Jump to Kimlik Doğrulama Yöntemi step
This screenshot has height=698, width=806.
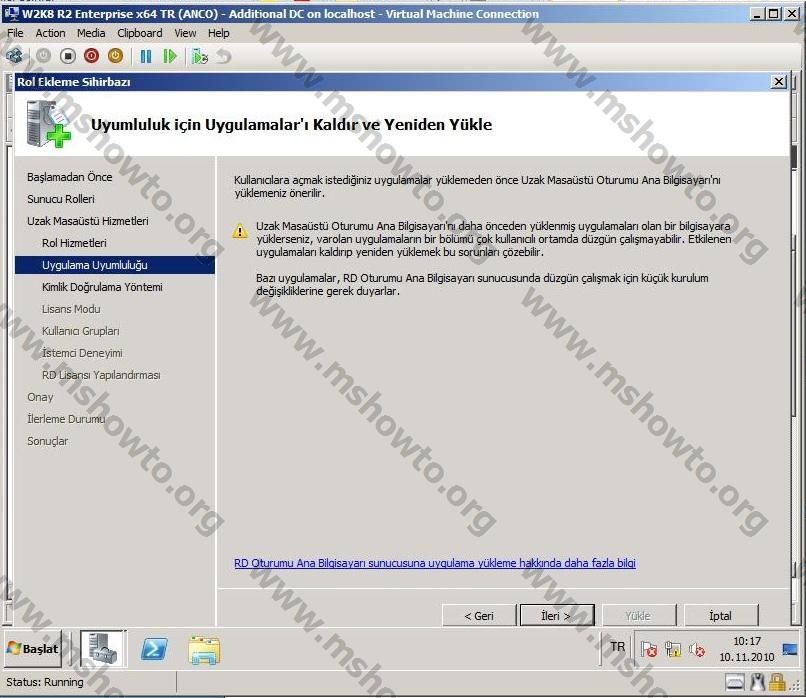(102, 287)
